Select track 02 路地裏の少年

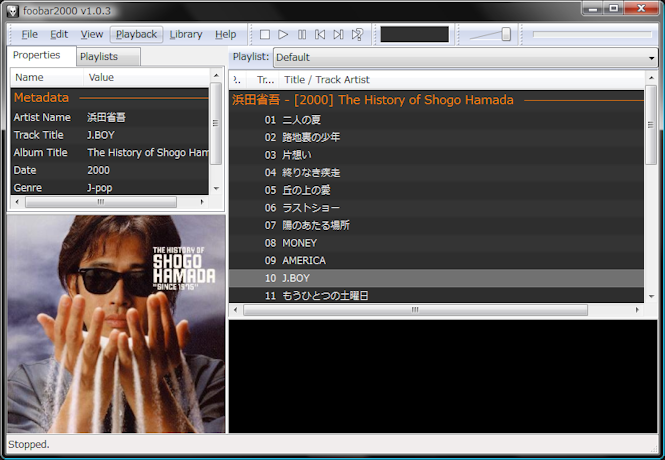click(x=436, y=137)
